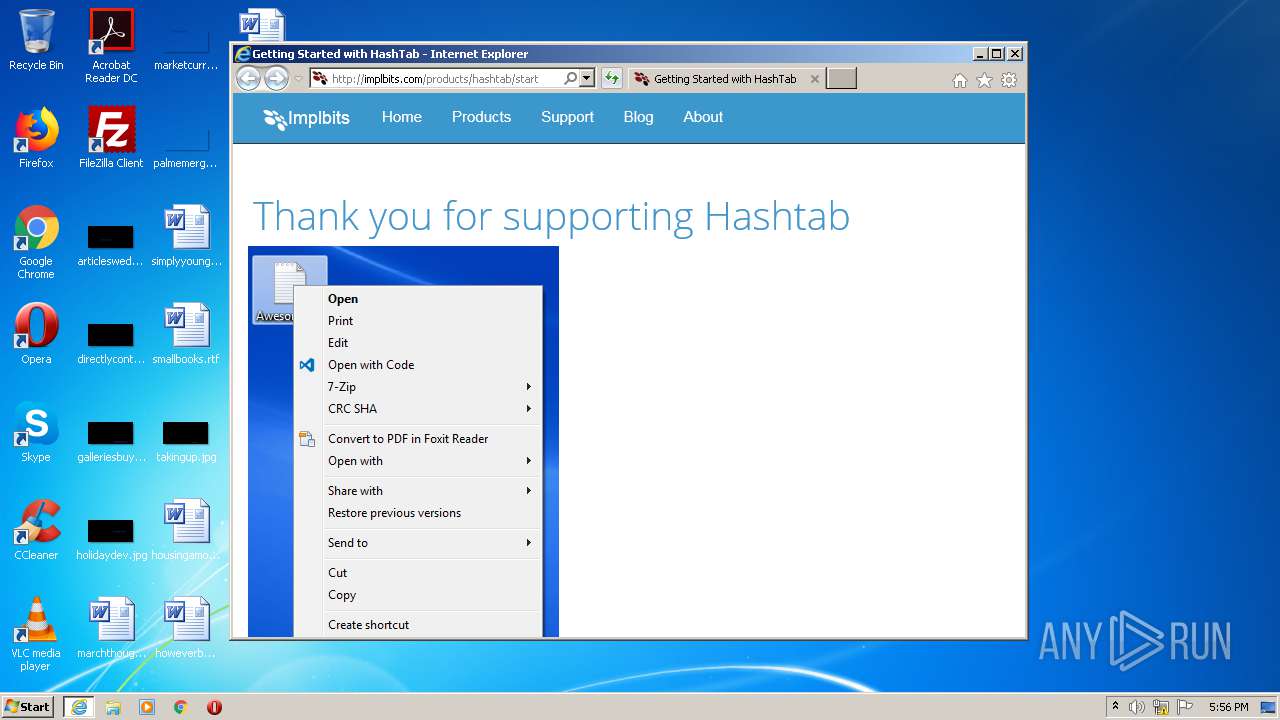Click the search magnifier in address bar
This screenshot has width=1280, height=720.
(570, 78)
